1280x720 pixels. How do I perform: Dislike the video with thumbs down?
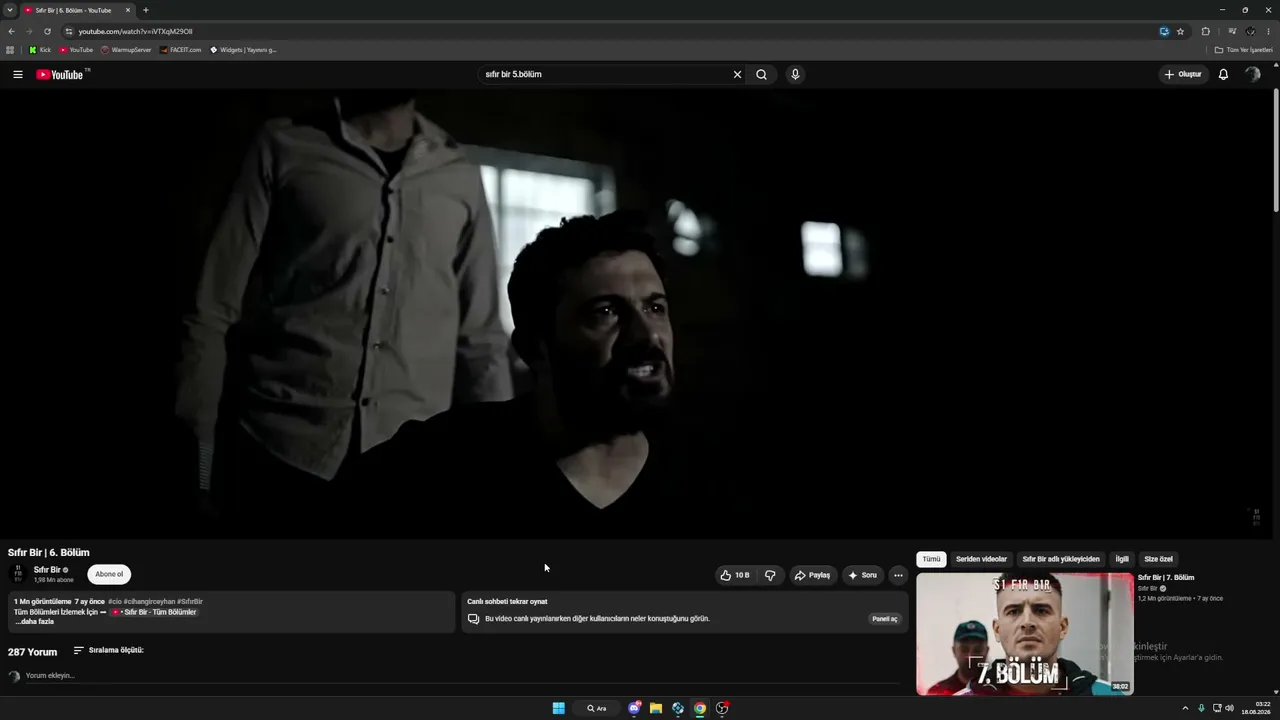[x=770, y=575]
